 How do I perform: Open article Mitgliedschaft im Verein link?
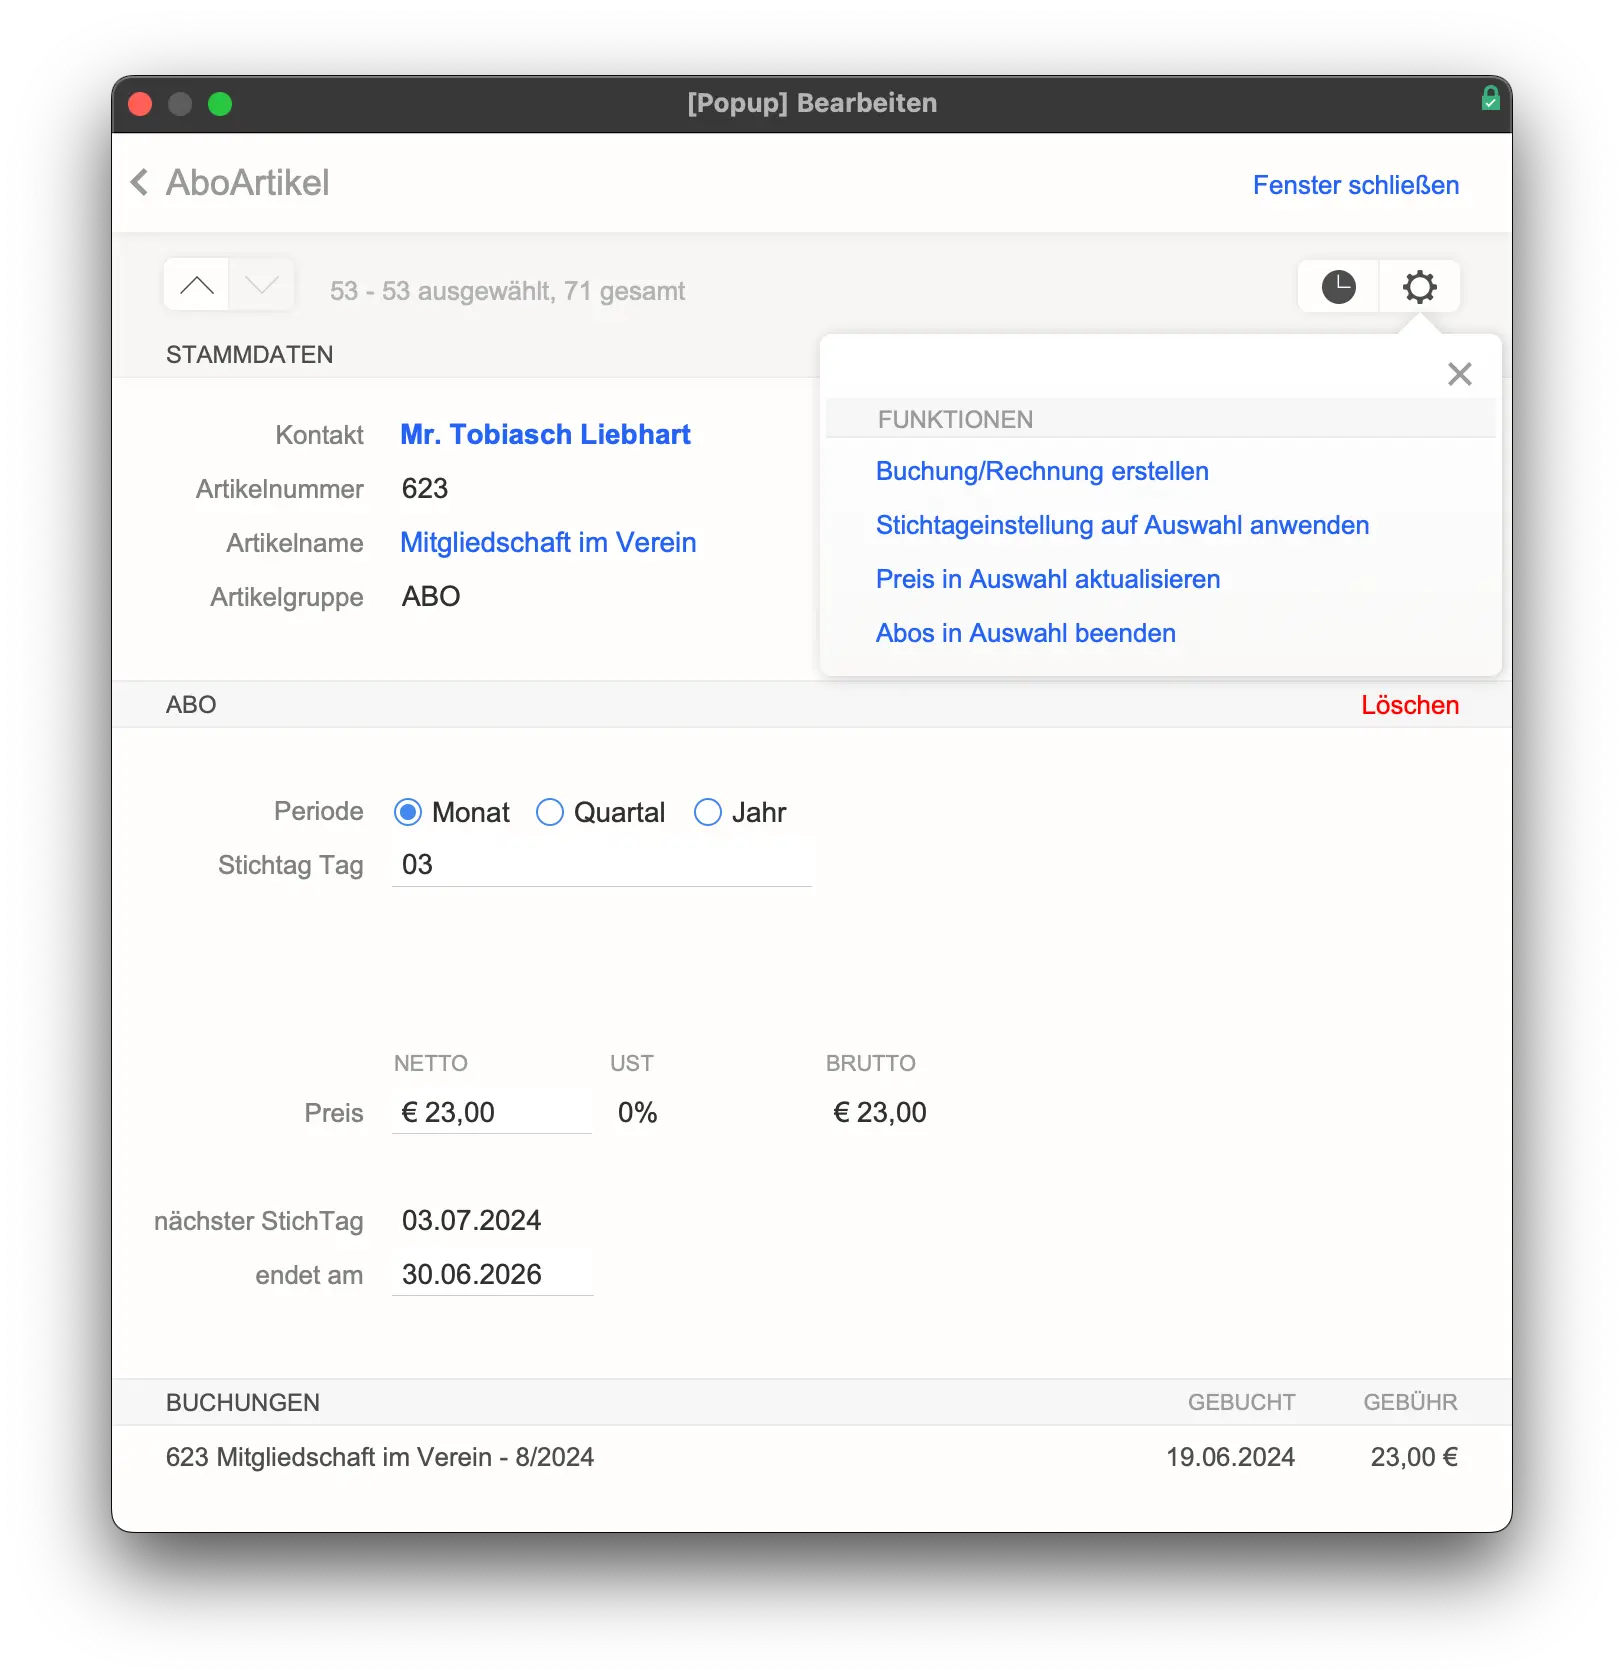point(548,542)
